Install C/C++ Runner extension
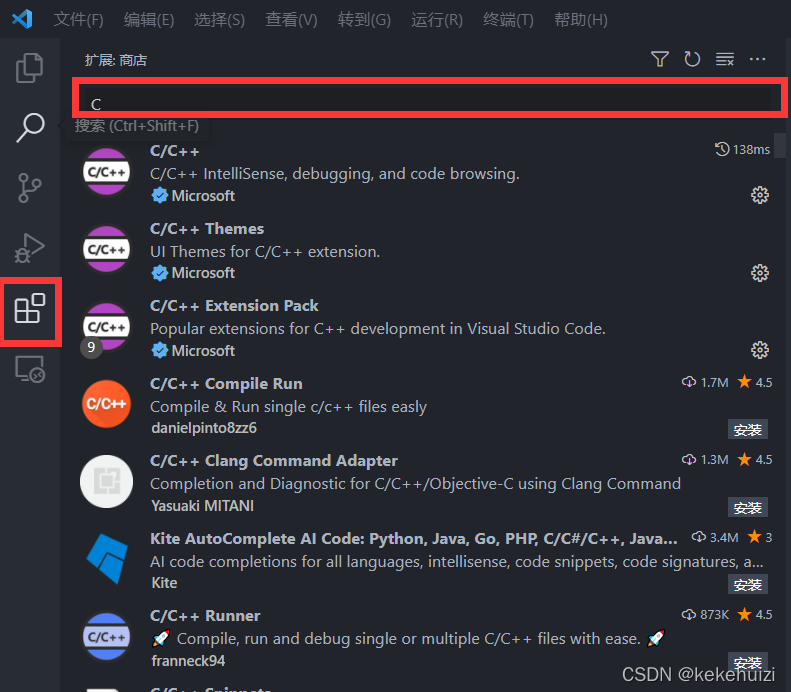The image size is (791, 692). [x=748, y=661]
